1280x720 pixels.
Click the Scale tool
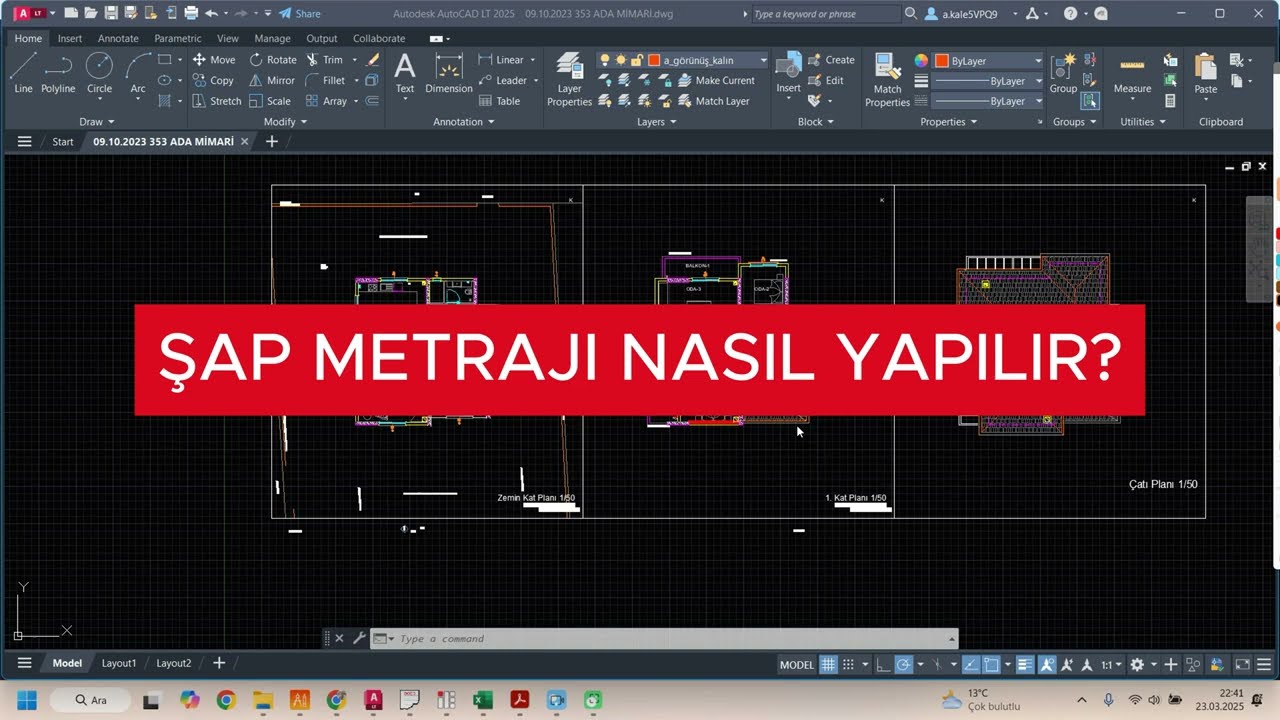pos(270,101)
